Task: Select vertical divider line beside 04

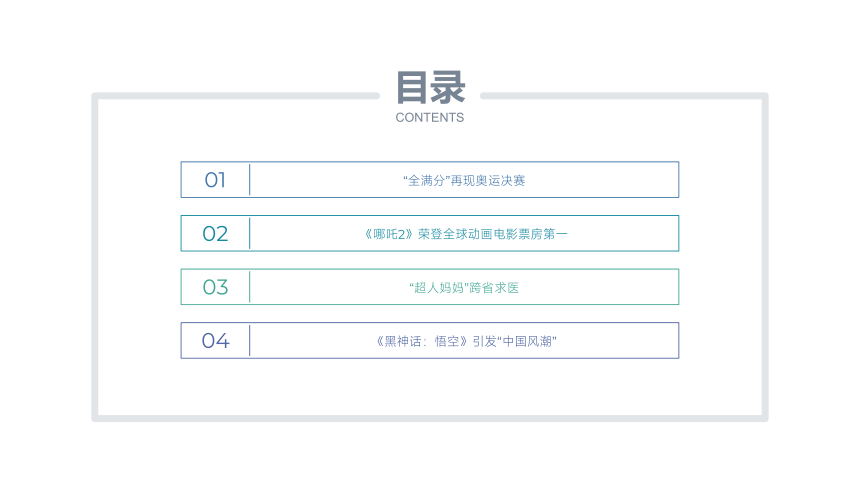Action: coord(250,340)
